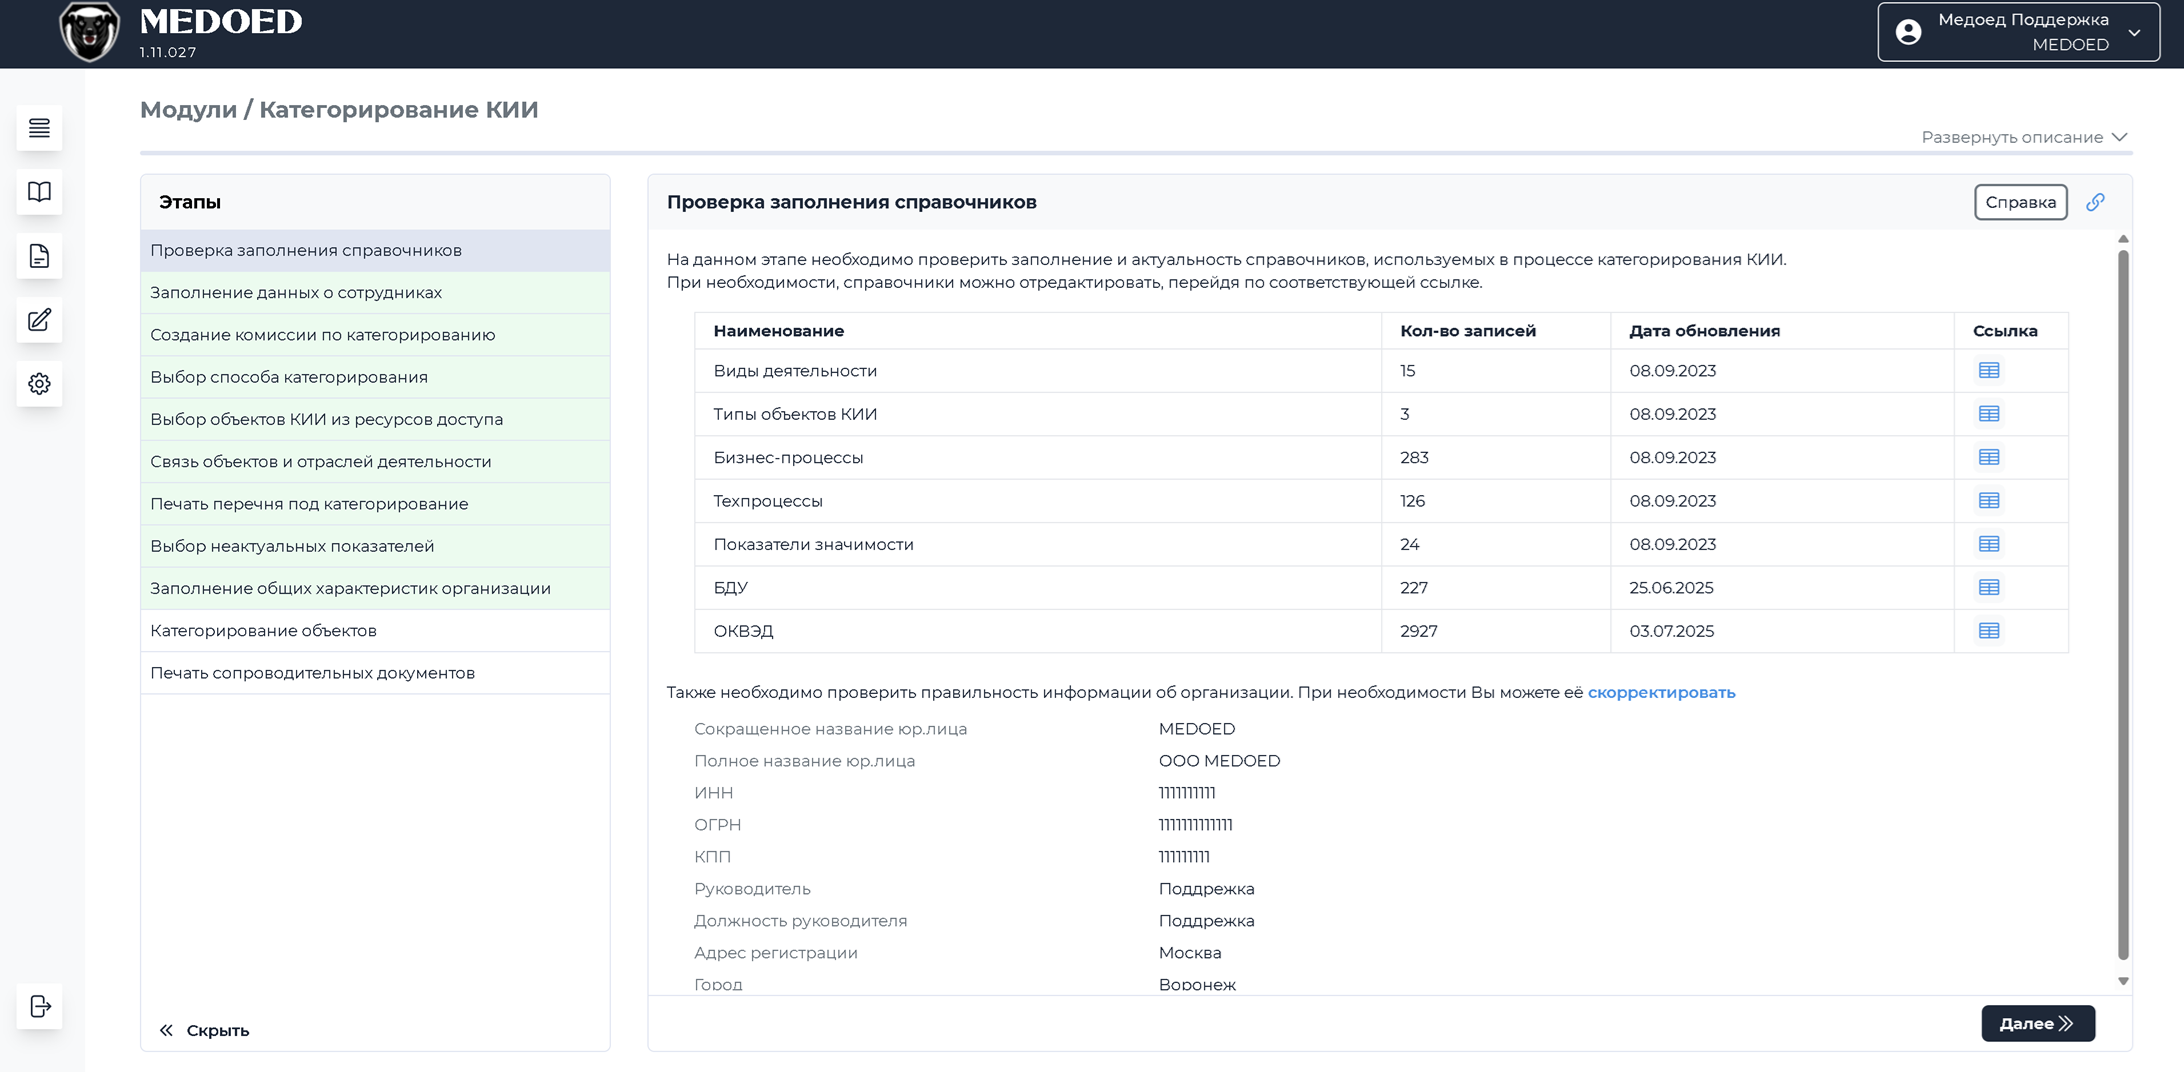Viewport: 2184px width, 1072px height.
Task: Click the ОКВЭД row name
Action: 743,631
